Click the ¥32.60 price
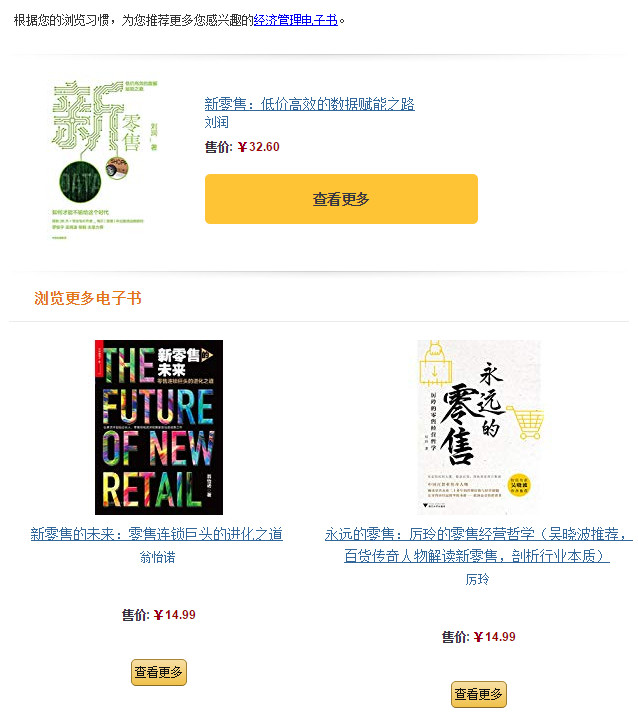Image resolution: width=638 pixels, height=723 pixels. (x=259, y=147)
